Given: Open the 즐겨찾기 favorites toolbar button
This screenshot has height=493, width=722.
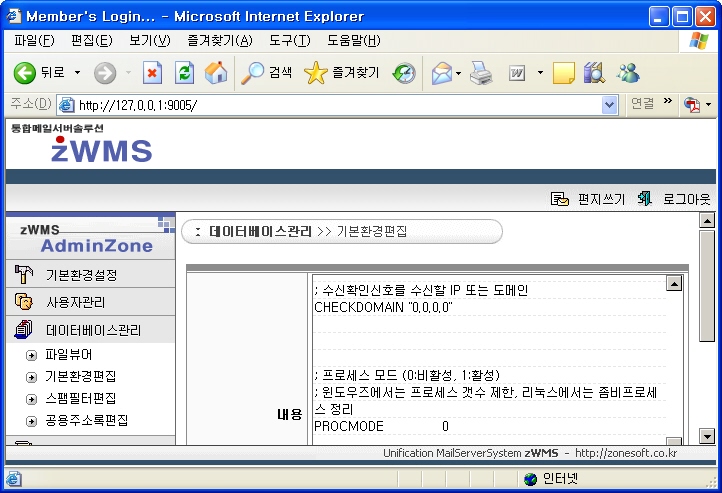Looking at the screenshot, I should point(342,73).
